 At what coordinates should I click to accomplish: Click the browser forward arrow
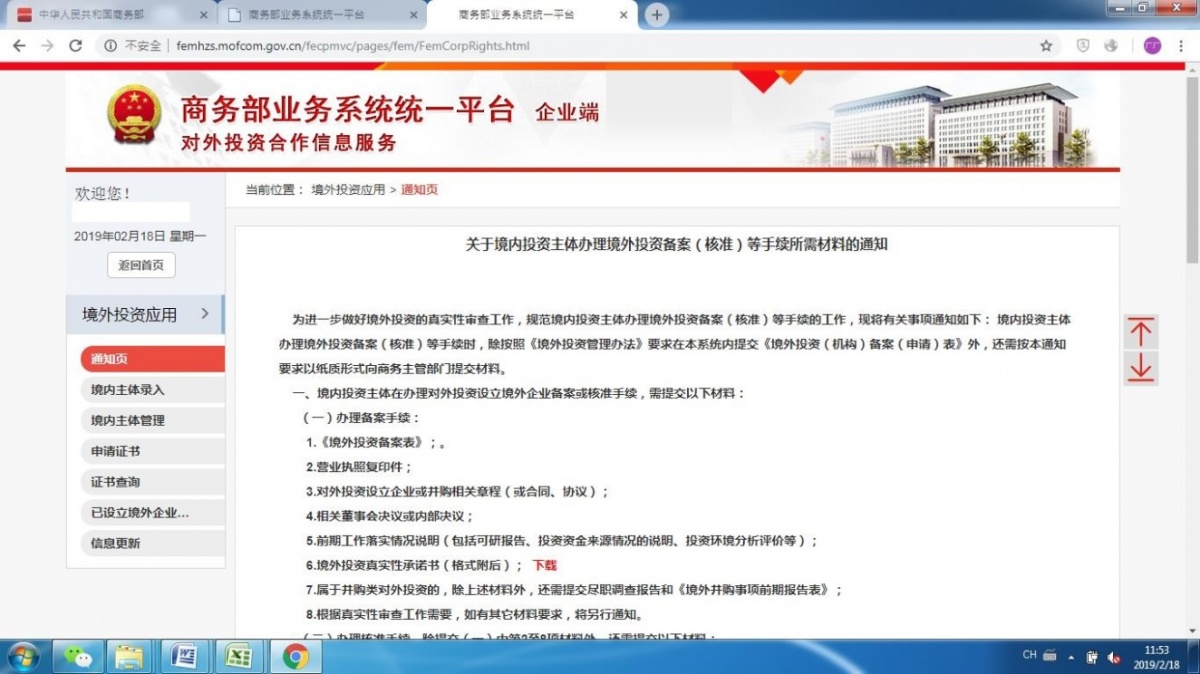pyautogui.click(x=47, y=46)
